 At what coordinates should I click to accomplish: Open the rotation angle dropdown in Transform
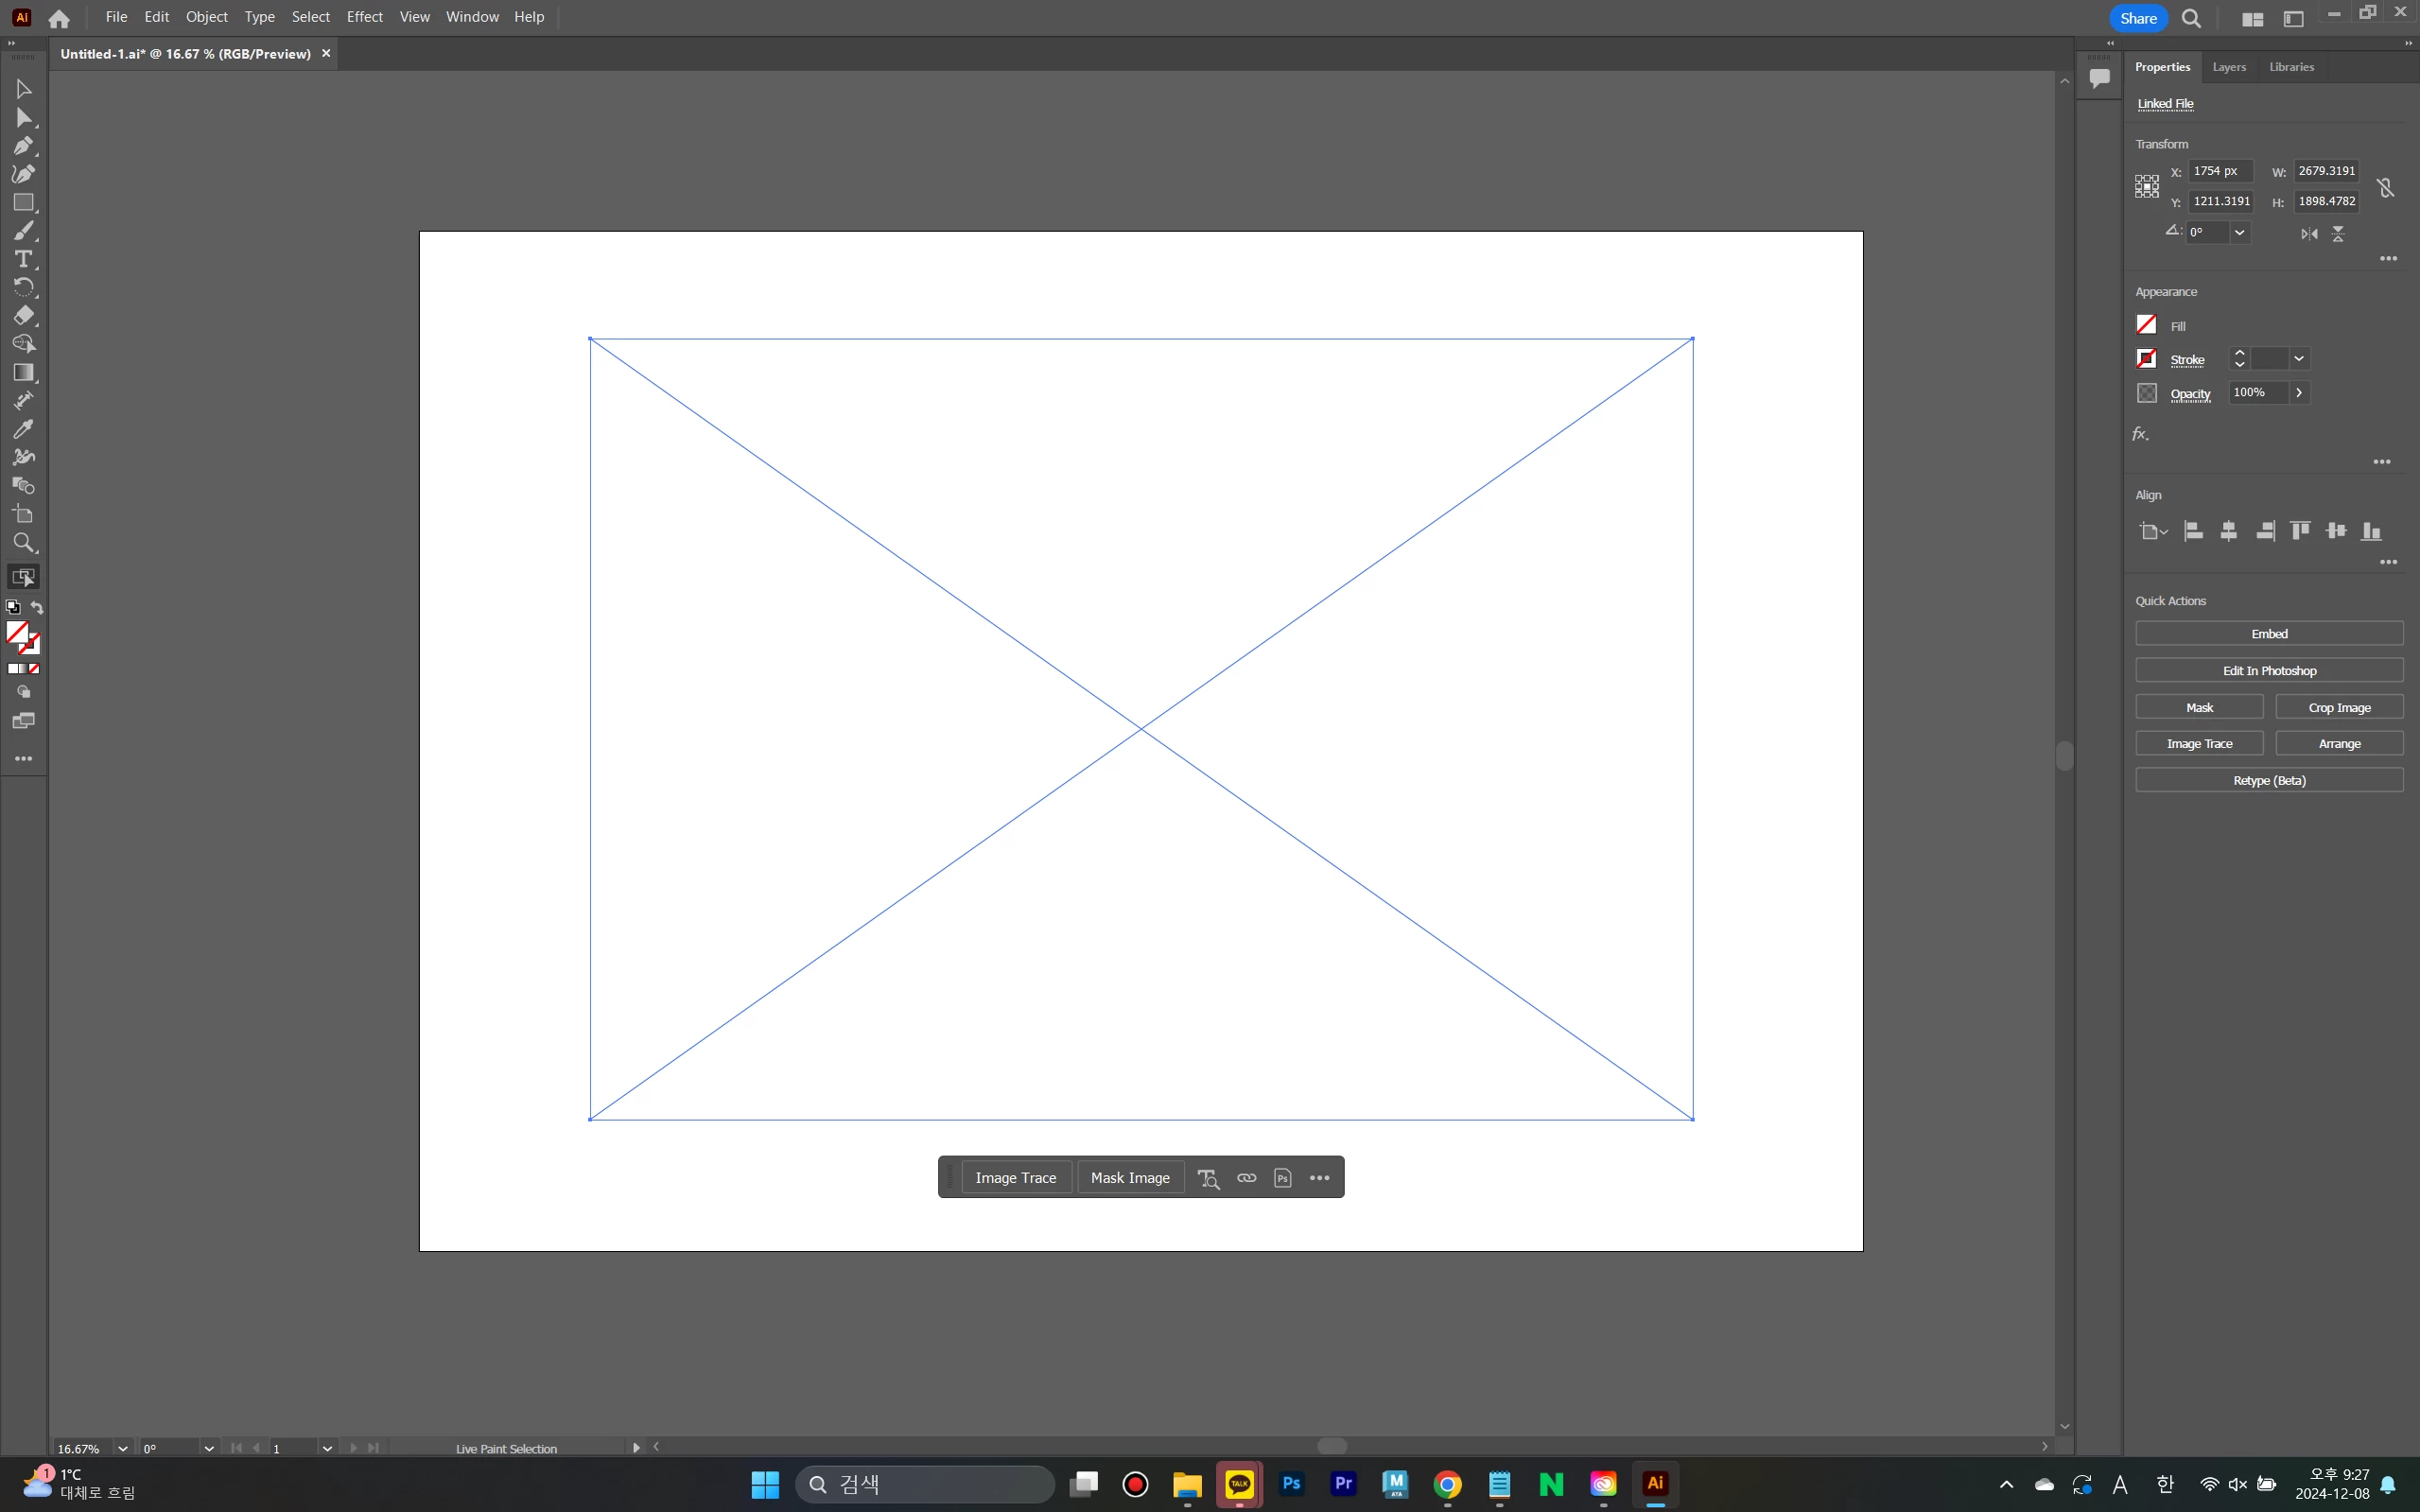pos(2240,232)
